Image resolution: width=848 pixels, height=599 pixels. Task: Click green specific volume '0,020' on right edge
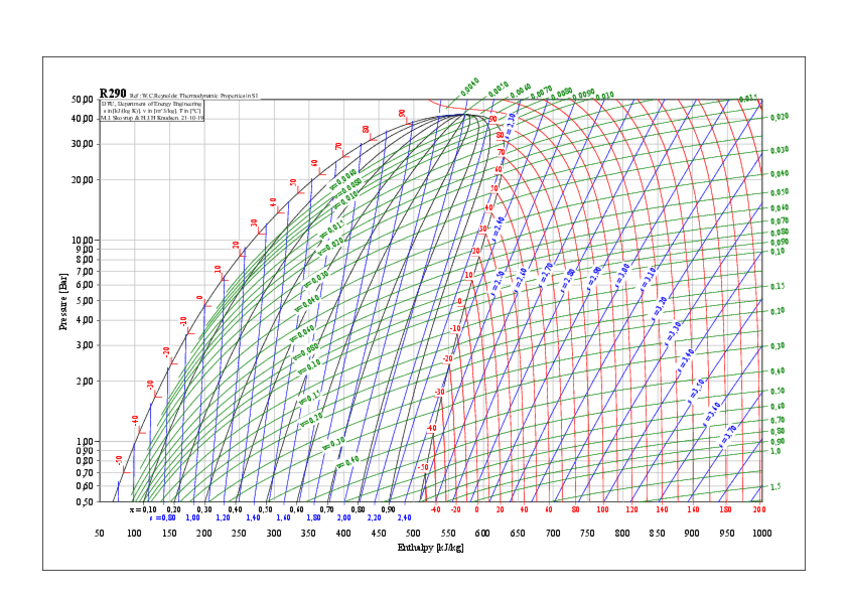point(779,117)
